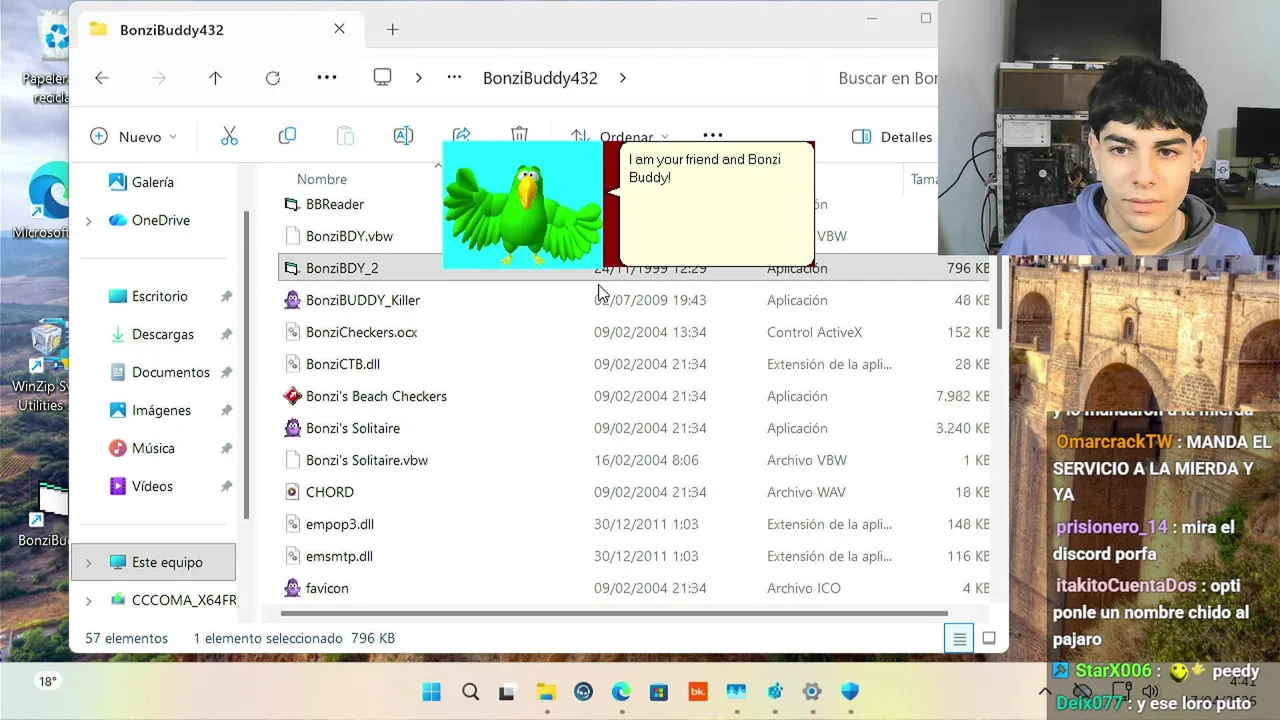Open the Windows Start menu
The image size is (1280, 720).
[x=432, y=692]
